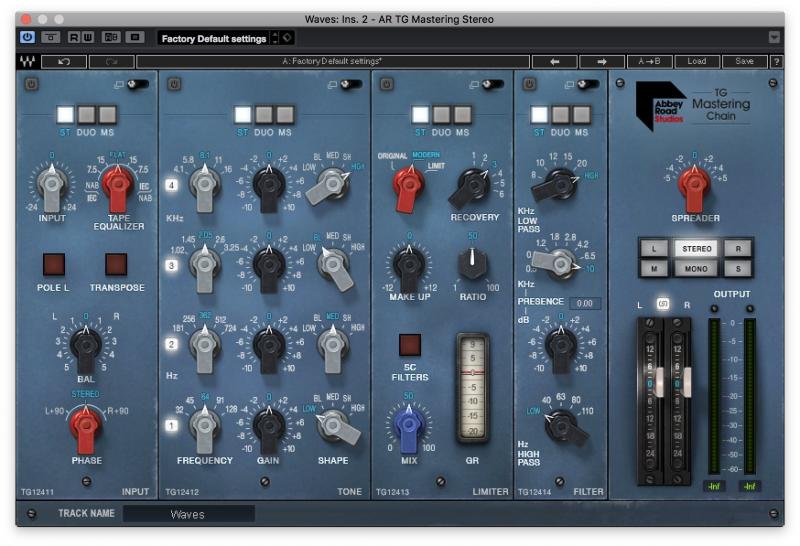Click the Abbey Road Studios logo

coord(662,106)
